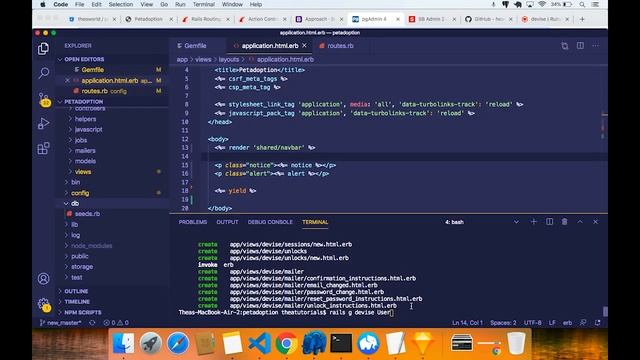Open the Manage gear icon
640x360 pixels.
(x=44, y=304)
